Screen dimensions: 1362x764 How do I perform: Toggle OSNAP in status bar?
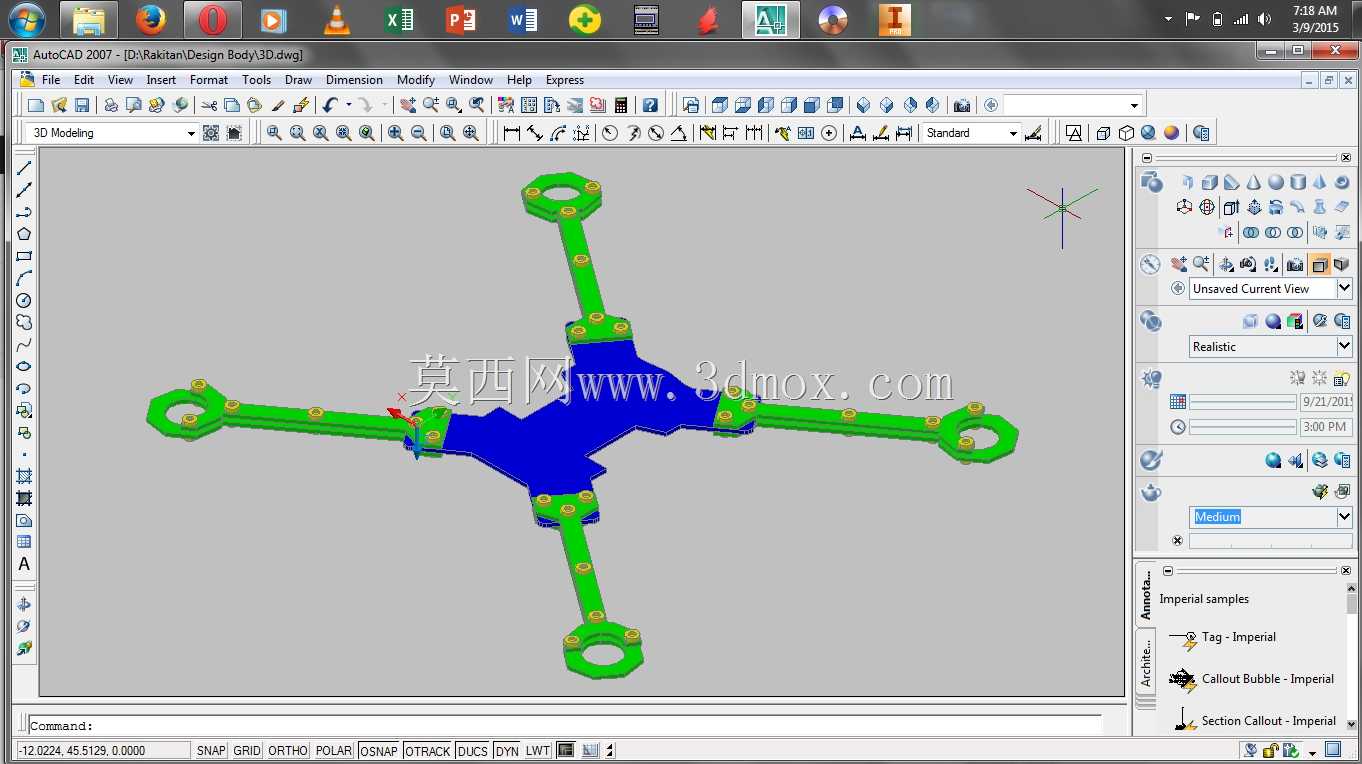pyautogui.click(x=379, y=751)
